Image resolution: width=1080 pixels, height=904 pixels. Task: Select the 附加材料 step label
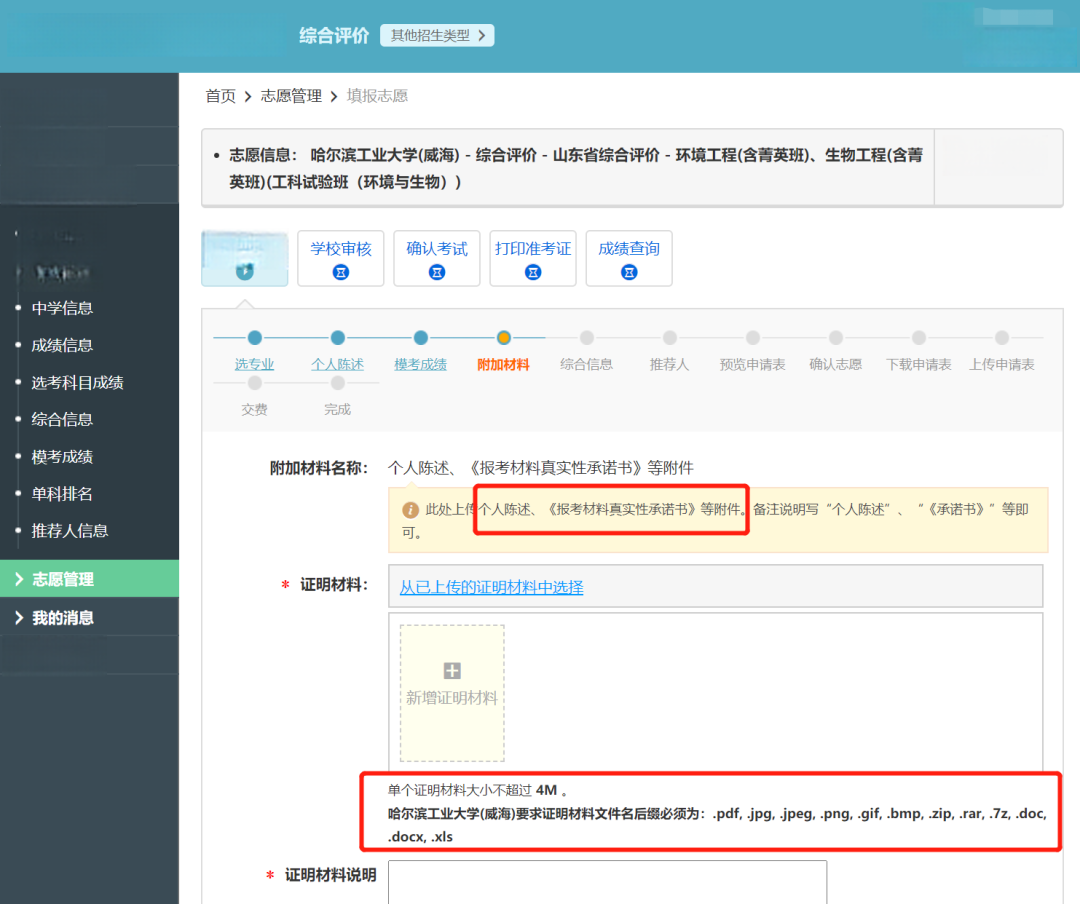click(x=503, y=364)
